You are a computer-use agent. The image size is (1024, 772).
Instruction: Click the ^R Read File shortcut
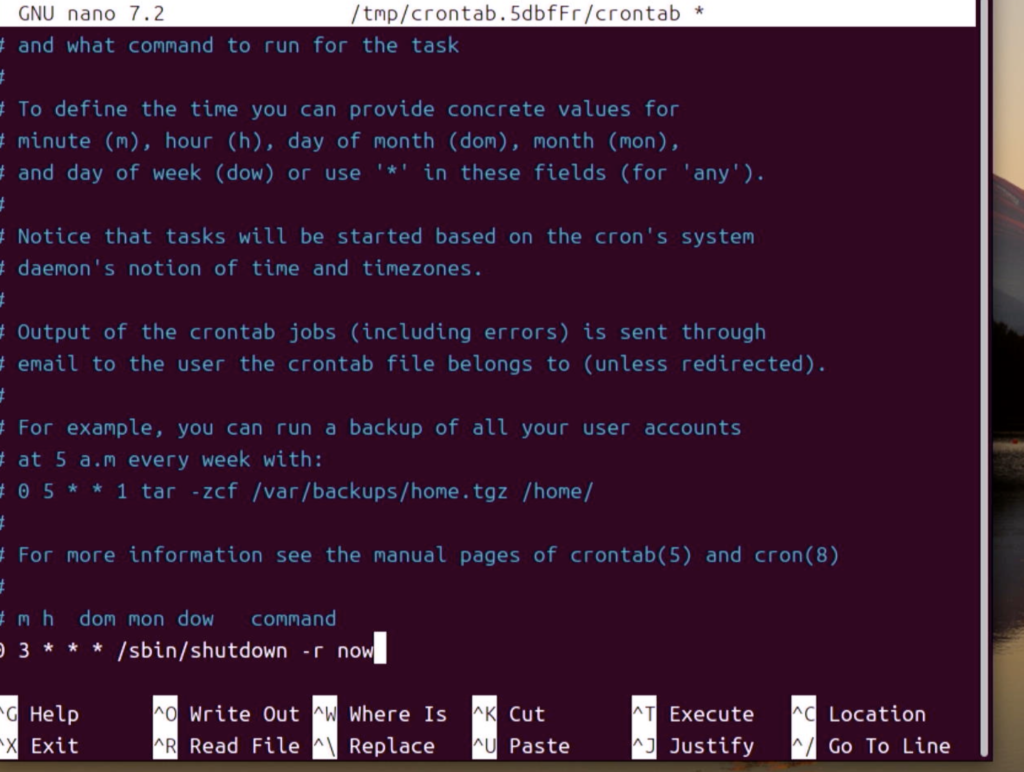pos(226,746)
